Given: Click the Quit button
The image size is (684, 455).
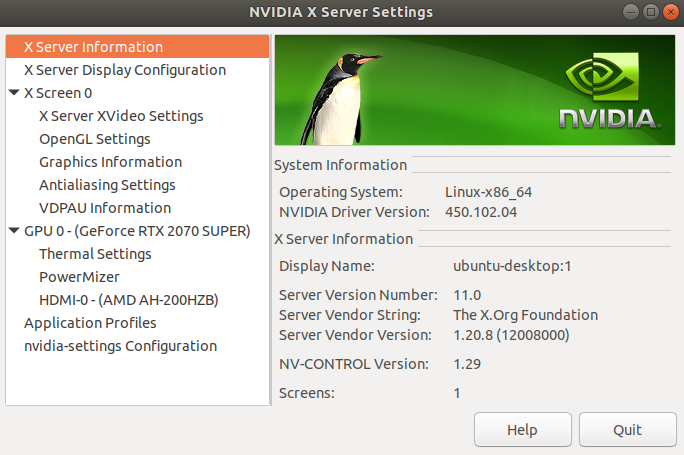Looking at the screenshot, I should coord(627,430).
